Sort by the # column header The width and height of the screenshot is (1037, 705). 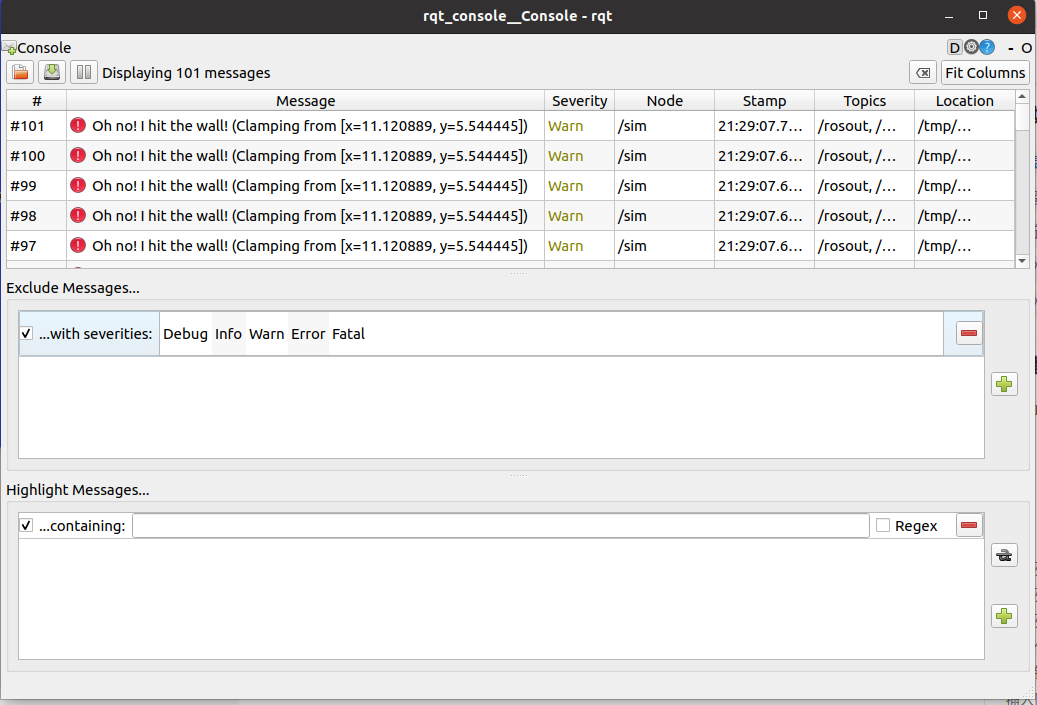coord(37,101)
